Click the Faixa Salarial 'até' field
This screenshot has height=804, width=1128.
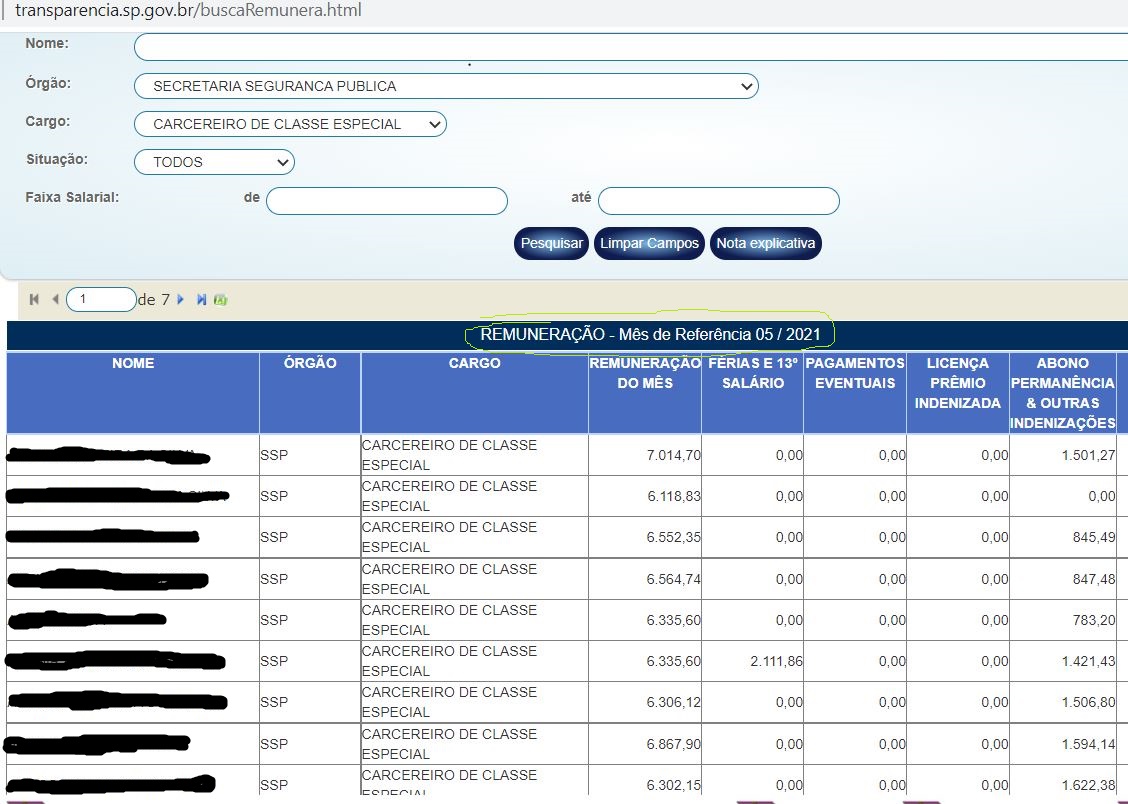[x=718, y=201]
